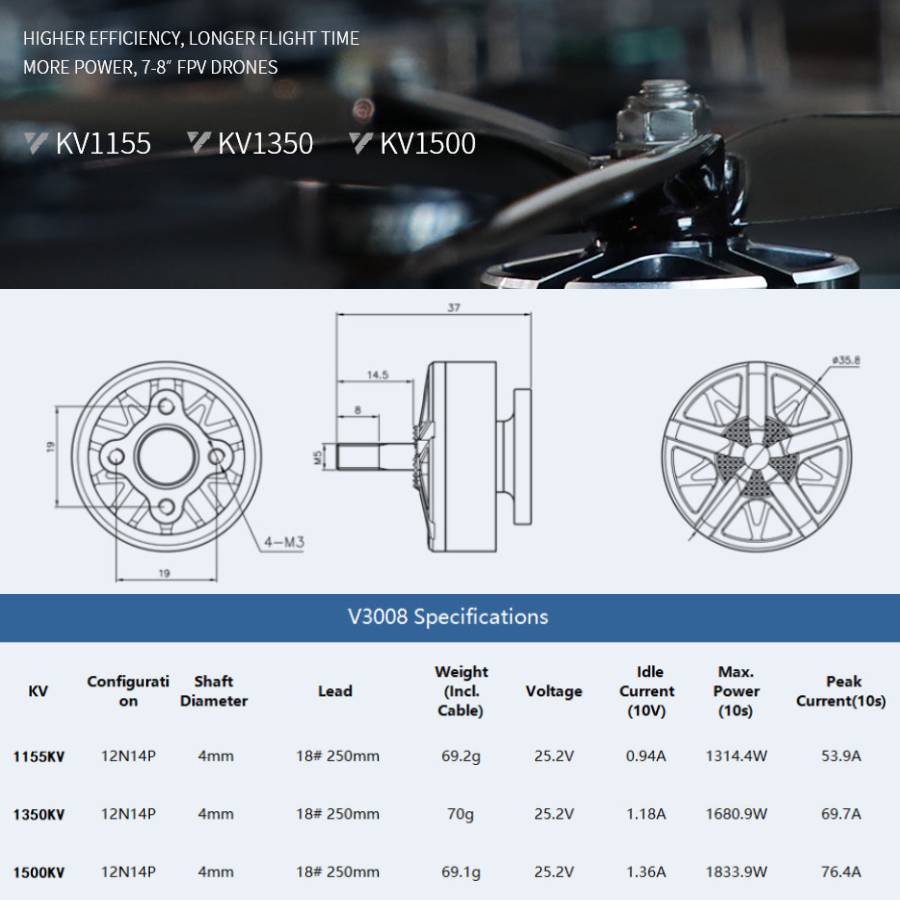Click the KV column header

(38, 691)
